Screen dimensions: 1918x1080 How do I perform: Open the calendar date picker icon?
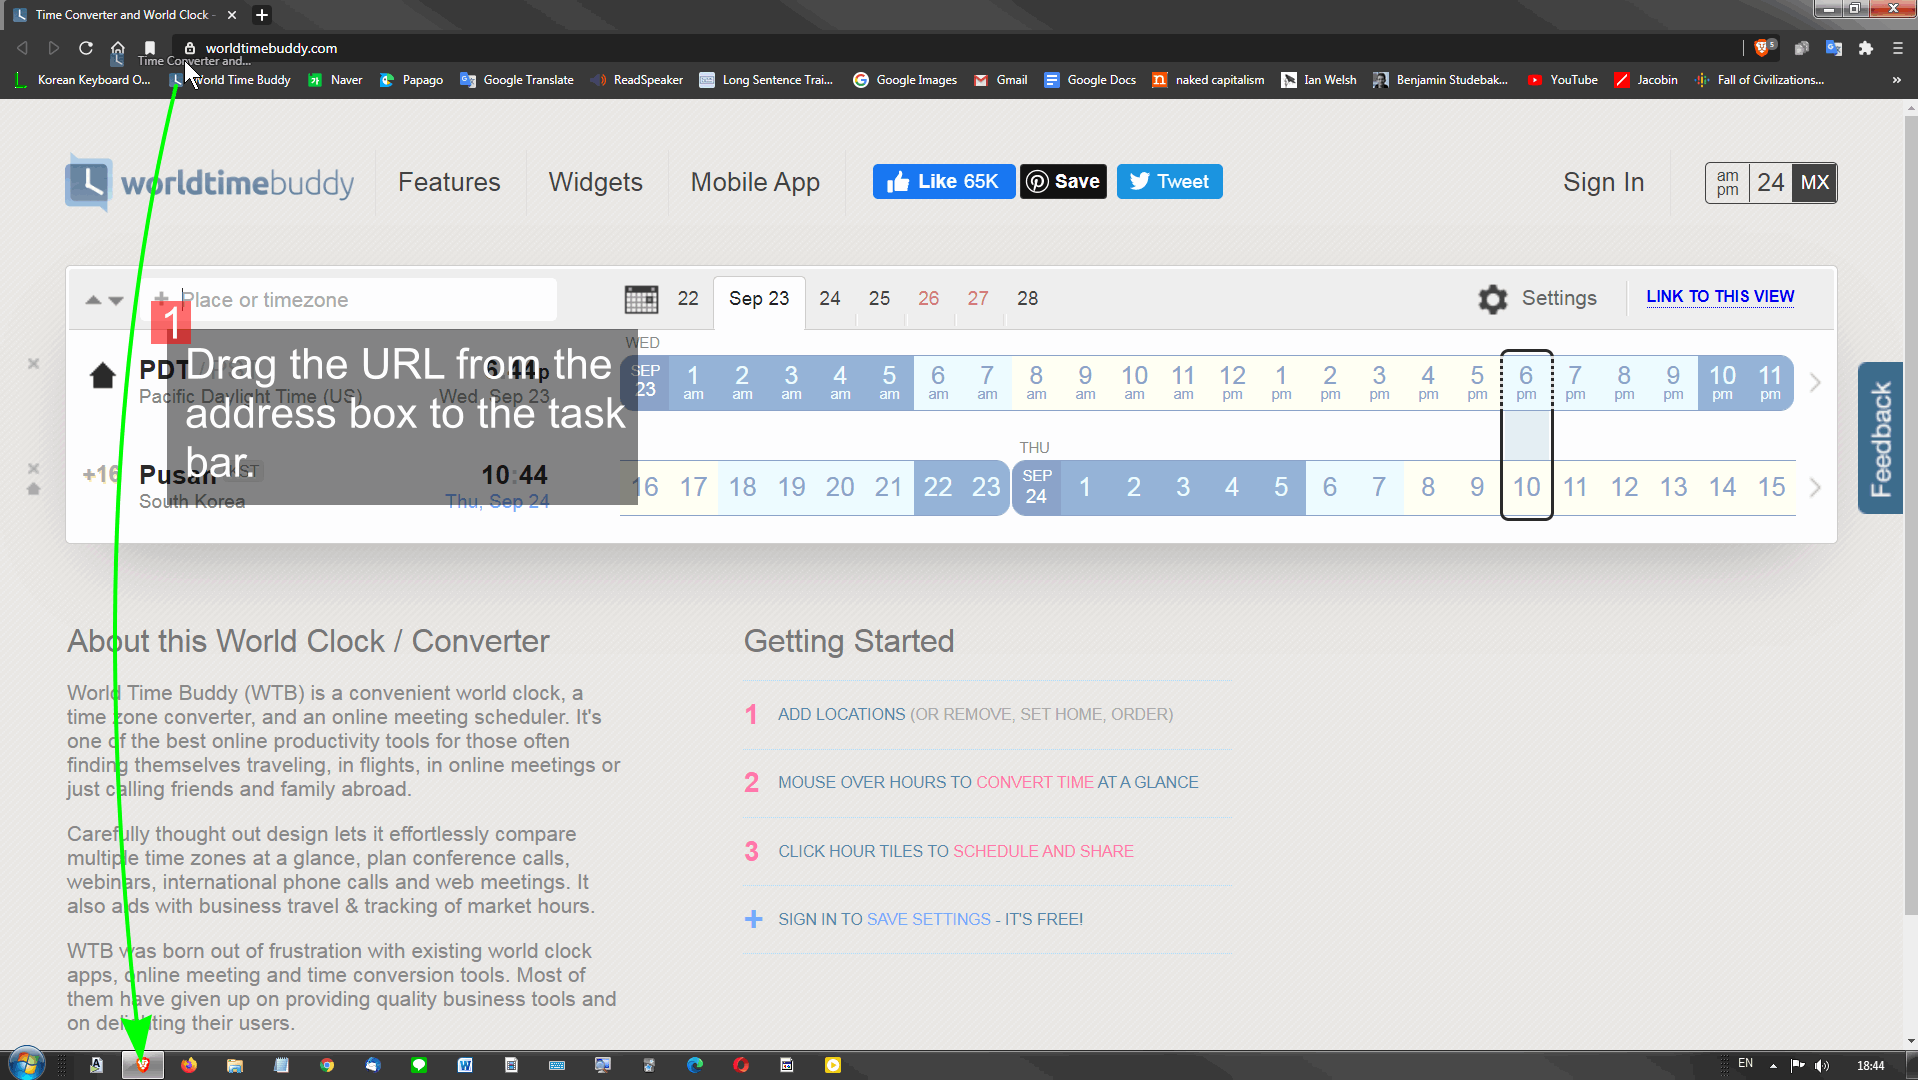click(641, 299)
